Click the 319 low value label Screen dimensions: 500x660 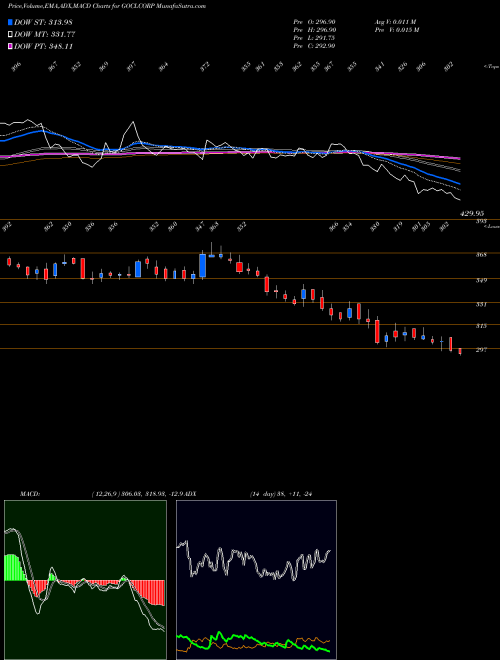click(397, 226)
